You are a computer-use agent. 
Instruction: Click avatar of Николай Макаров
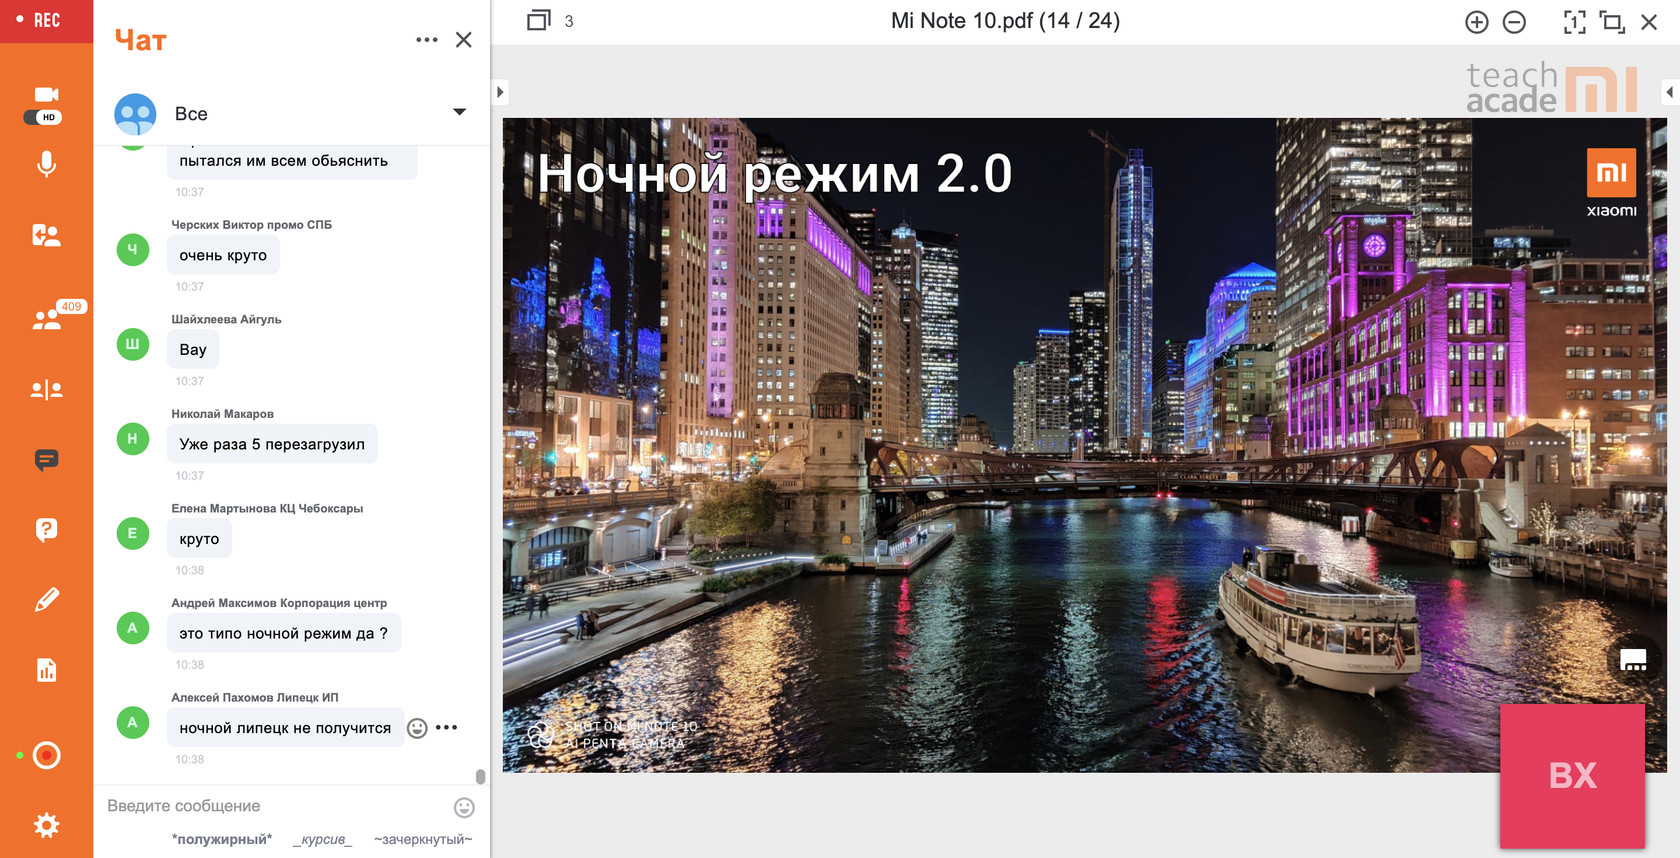(133, 438)
